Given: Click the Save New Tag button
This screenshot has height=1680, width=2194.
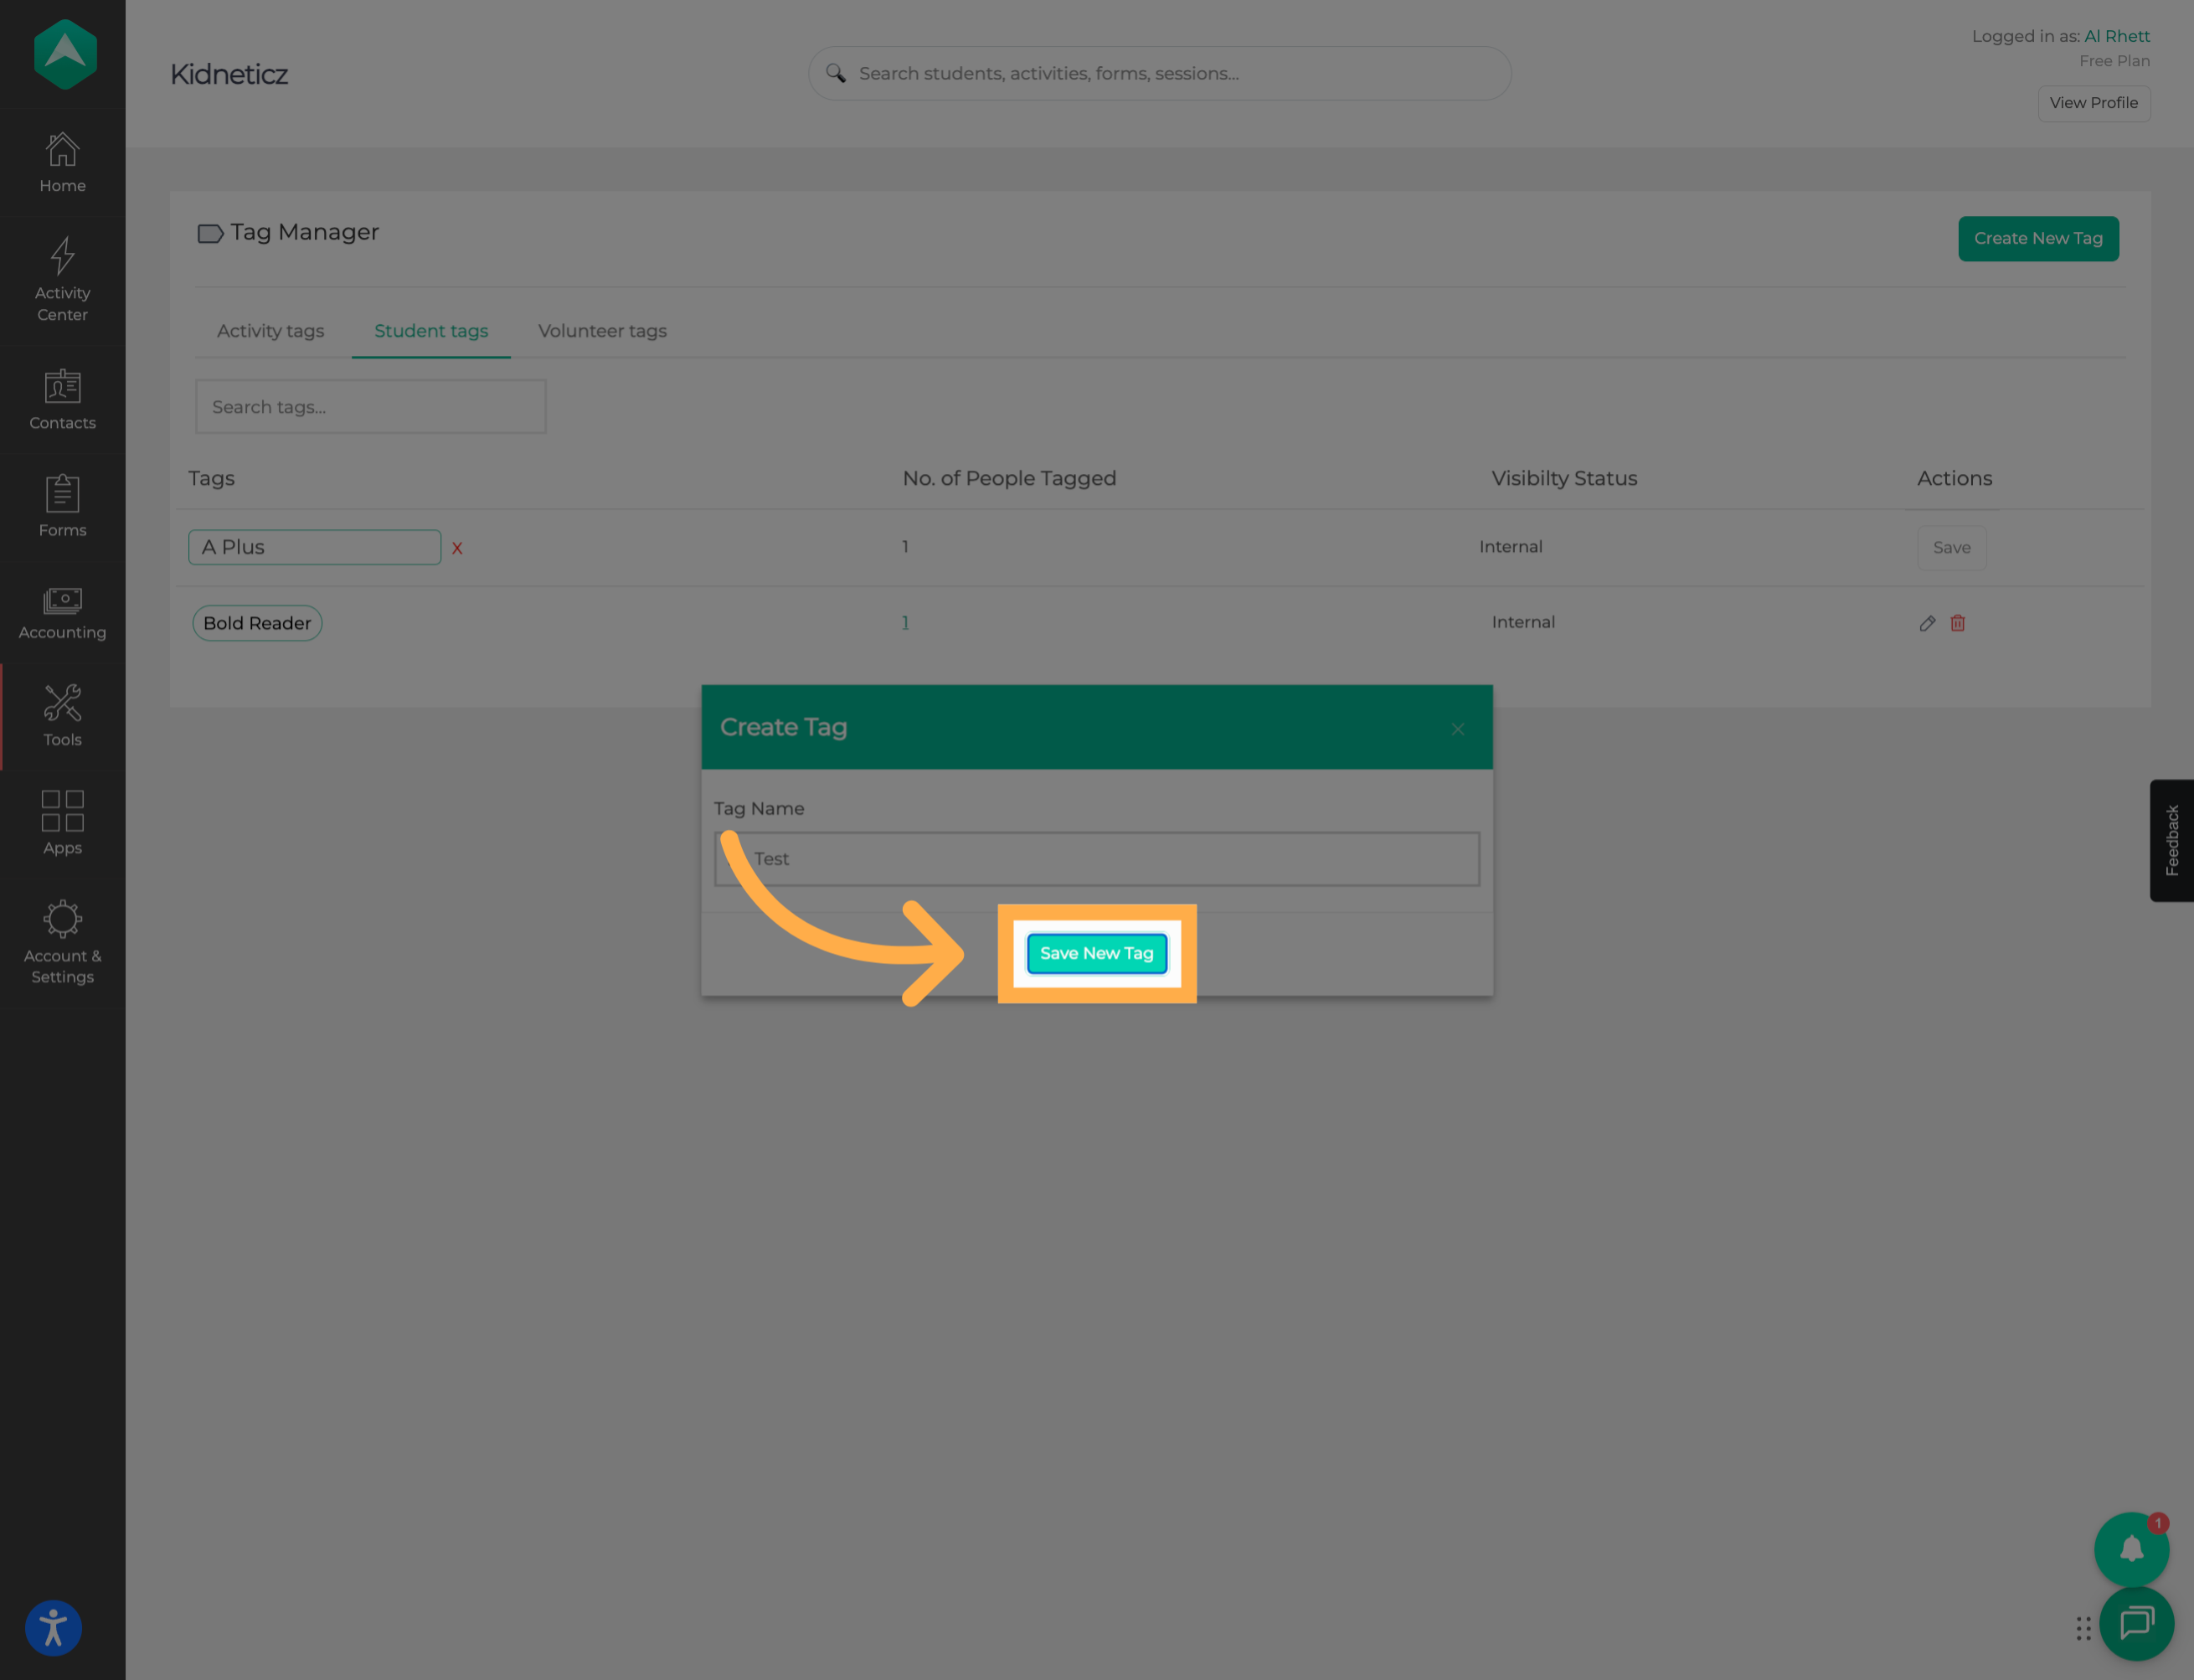Looking at the screenshot, I should 1096,953.
